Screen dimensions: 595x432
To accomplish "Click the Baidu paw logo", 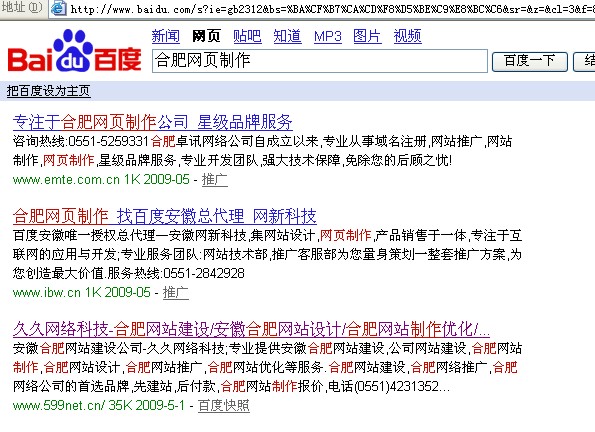I will click(x=74, y=50).
